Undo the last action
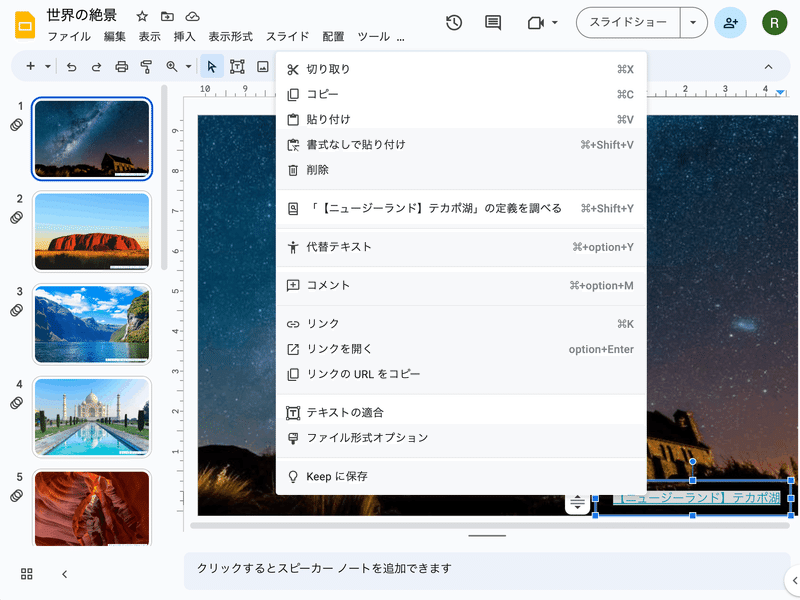The width and height of the screenshot is (800, 600). point(71,66)
